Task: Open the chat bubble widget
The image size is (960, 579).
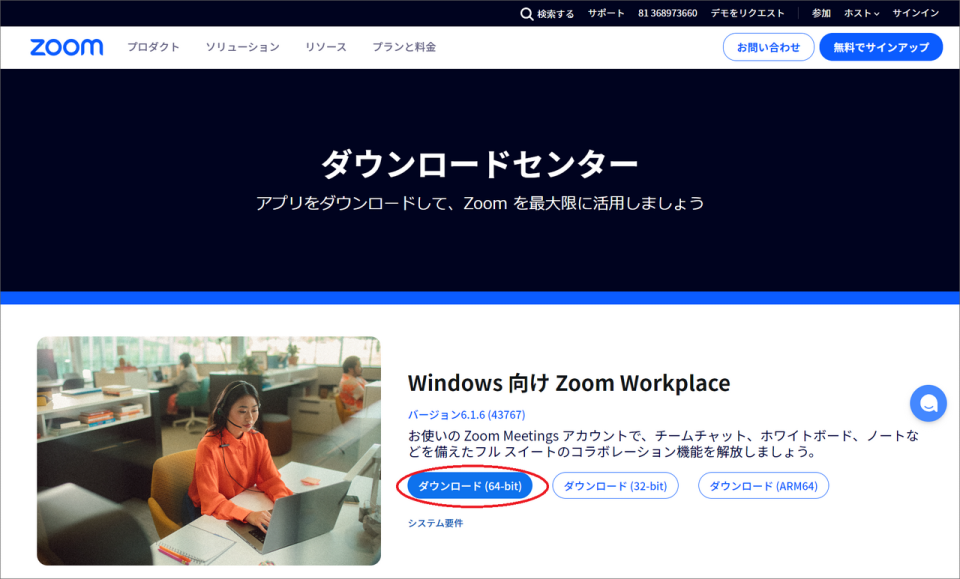Action: point(928,403)
